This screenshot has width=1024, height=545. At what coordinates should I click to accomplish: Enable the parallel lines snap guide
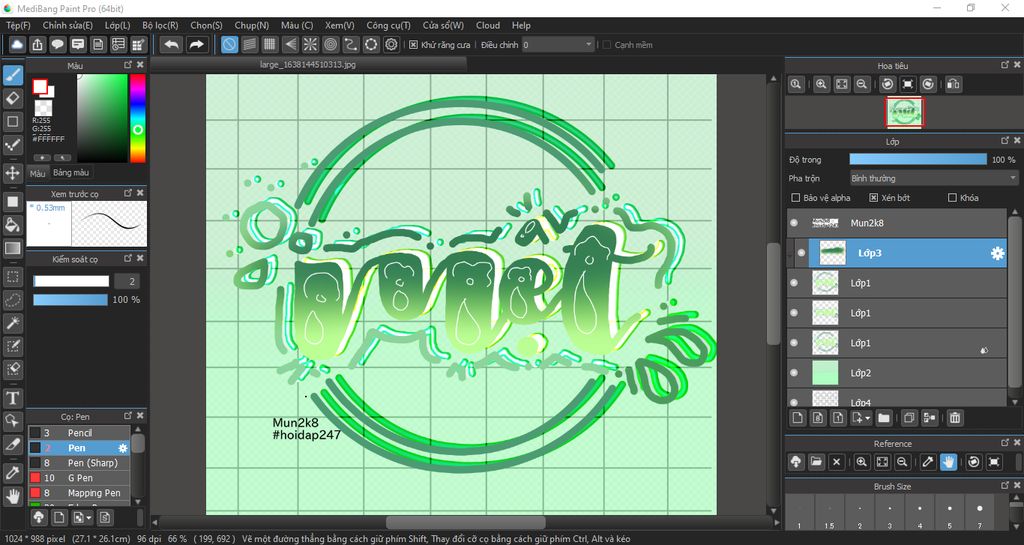click(x=249, y=44)
